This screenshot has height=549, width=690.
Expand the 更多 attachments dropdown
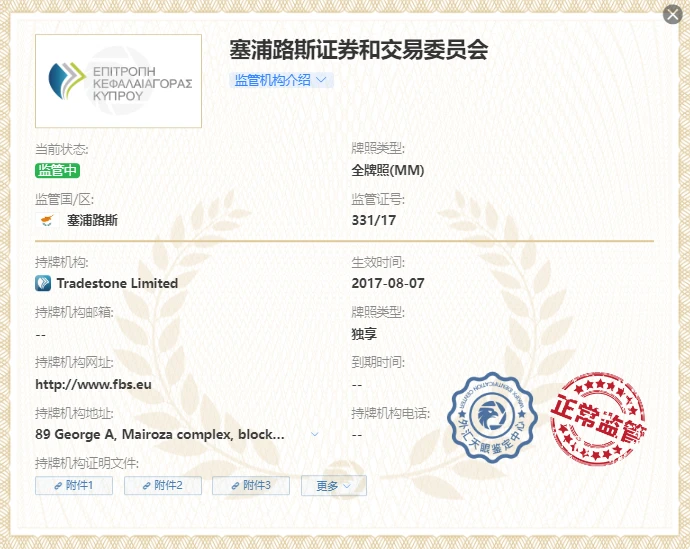tap(334, 486)
